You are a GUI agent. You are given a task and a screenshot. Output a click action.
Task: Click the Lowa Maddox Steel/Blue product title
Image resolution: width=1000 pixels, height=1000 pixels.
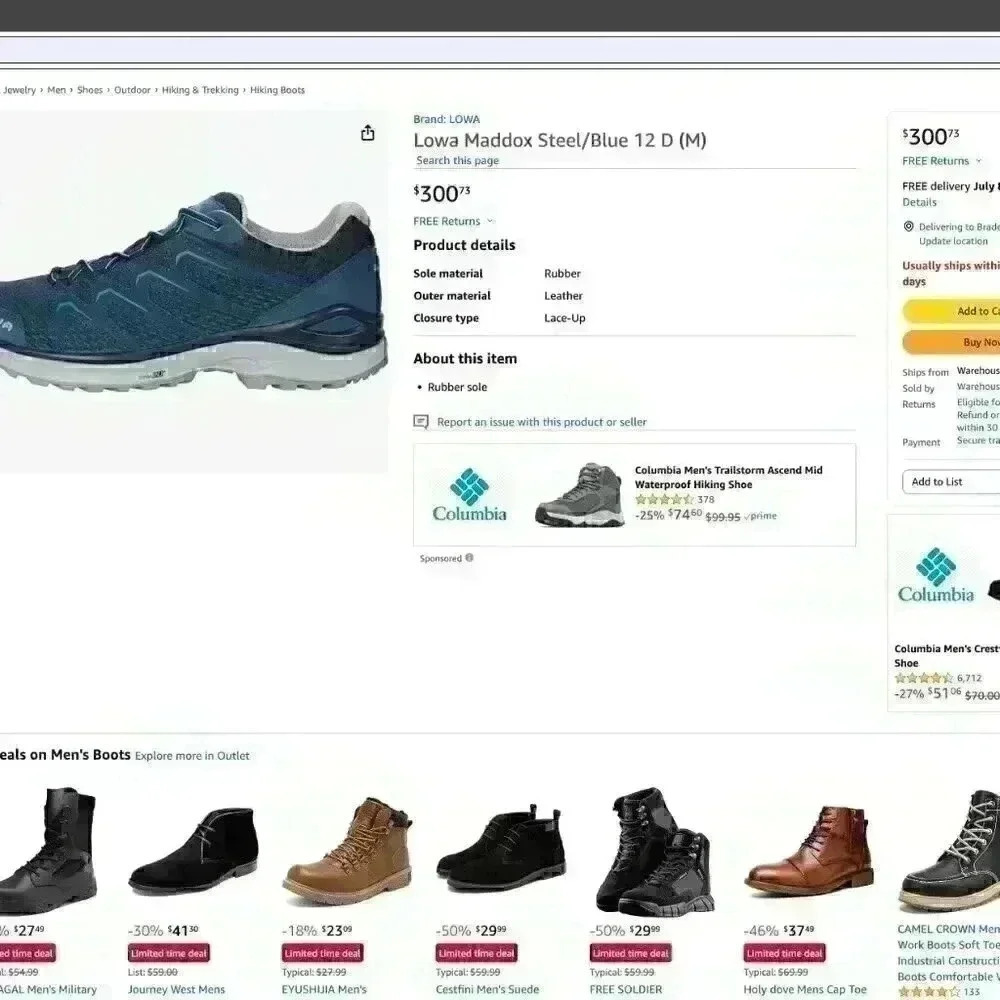[x=559, y=140]
